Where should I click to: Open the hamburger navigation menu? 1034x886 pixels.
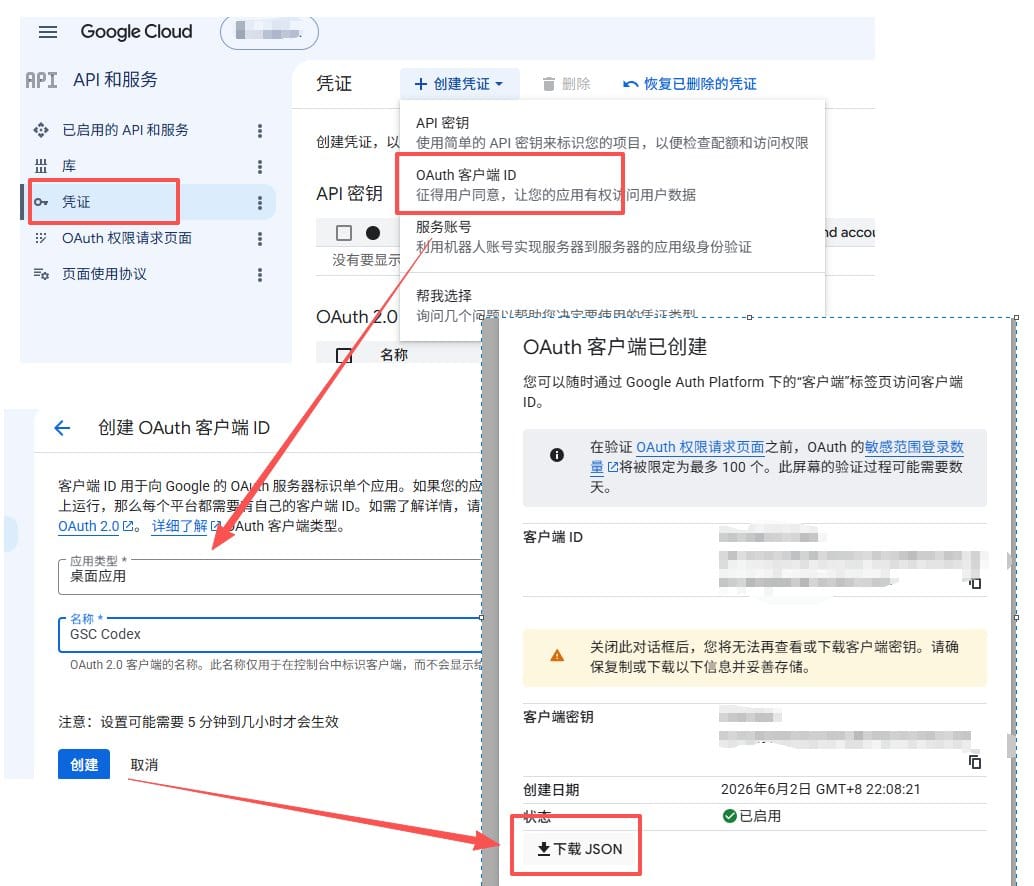[47, 32]
